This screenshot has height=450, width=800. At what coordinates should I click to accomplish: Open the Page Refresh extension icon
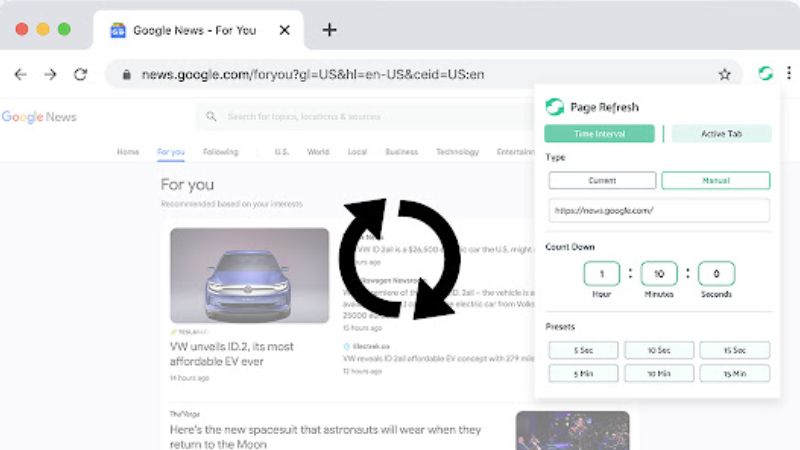[x=765, y=73]
